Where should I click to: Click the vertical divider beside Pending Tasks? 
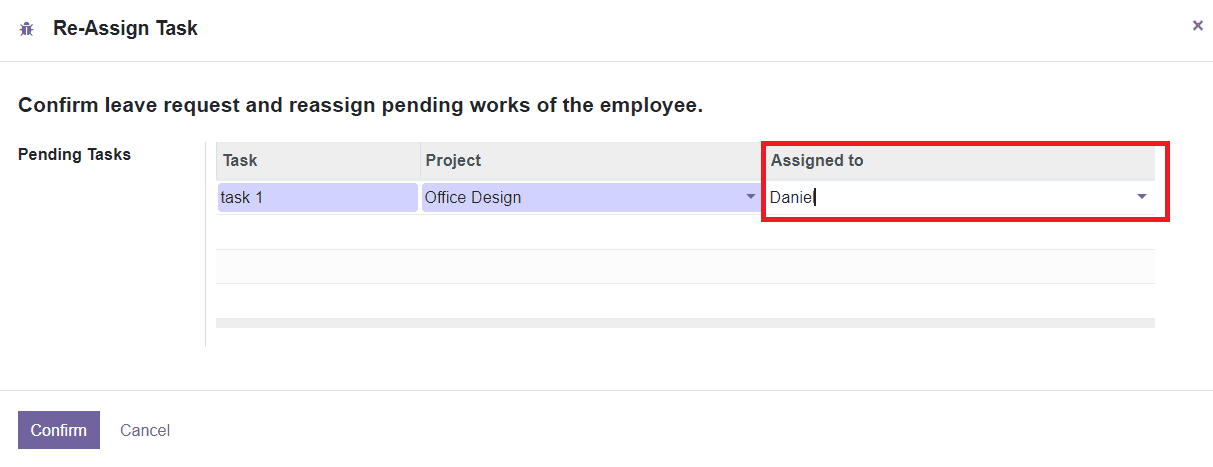[205, 245]
